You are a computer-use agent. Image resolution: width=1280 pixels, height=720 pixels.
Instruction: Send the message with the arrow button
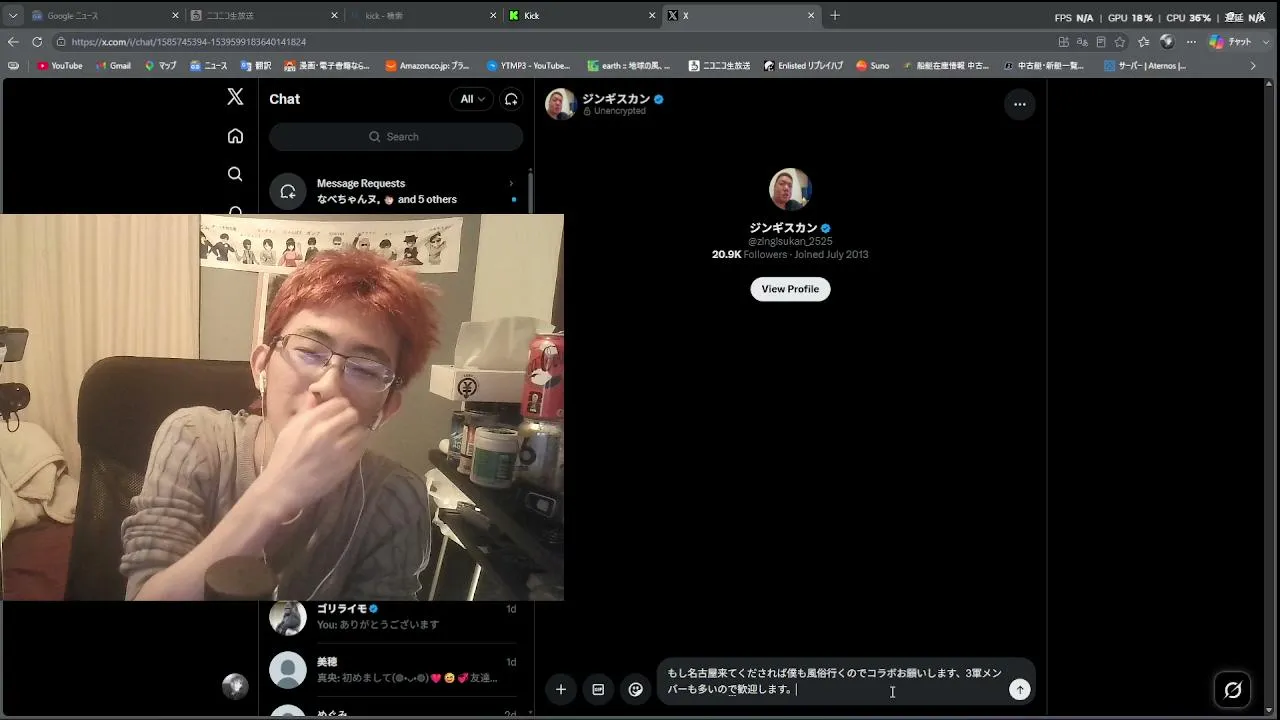(1019, 689)
